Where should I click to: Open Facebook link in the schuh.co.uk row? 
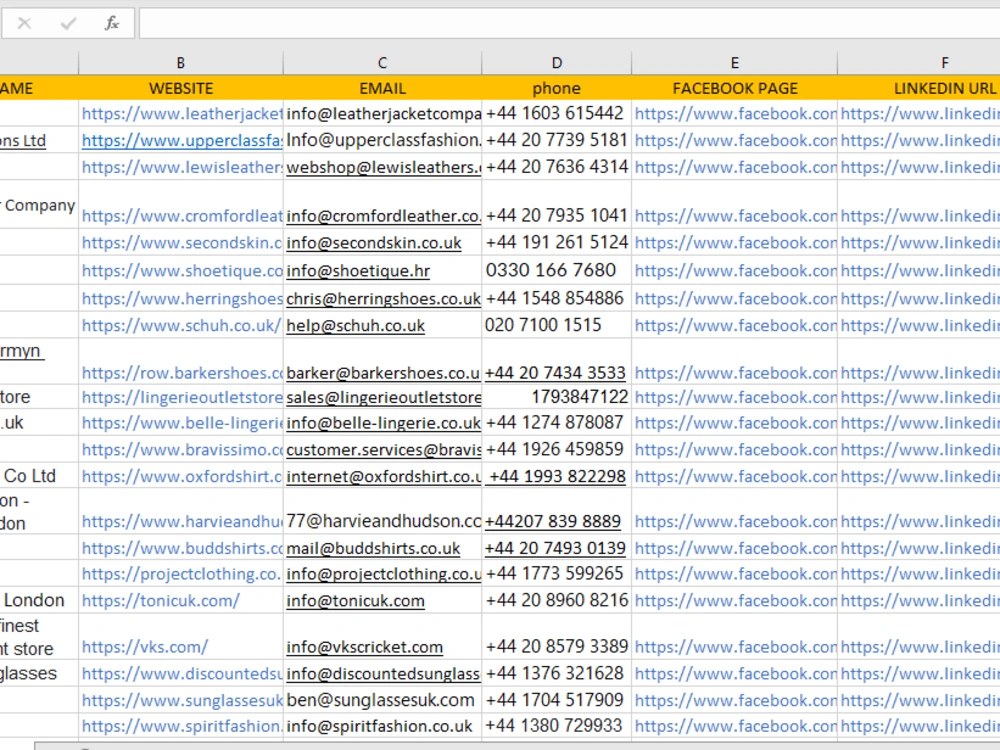click(735, 325)
